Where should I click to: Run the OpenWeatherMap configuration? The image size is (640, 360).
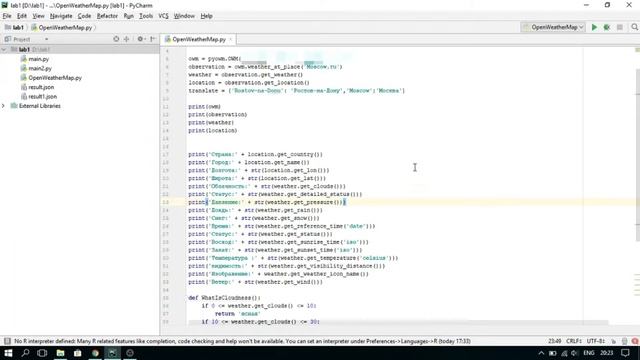pyautogui.click(x=594, y=27)
